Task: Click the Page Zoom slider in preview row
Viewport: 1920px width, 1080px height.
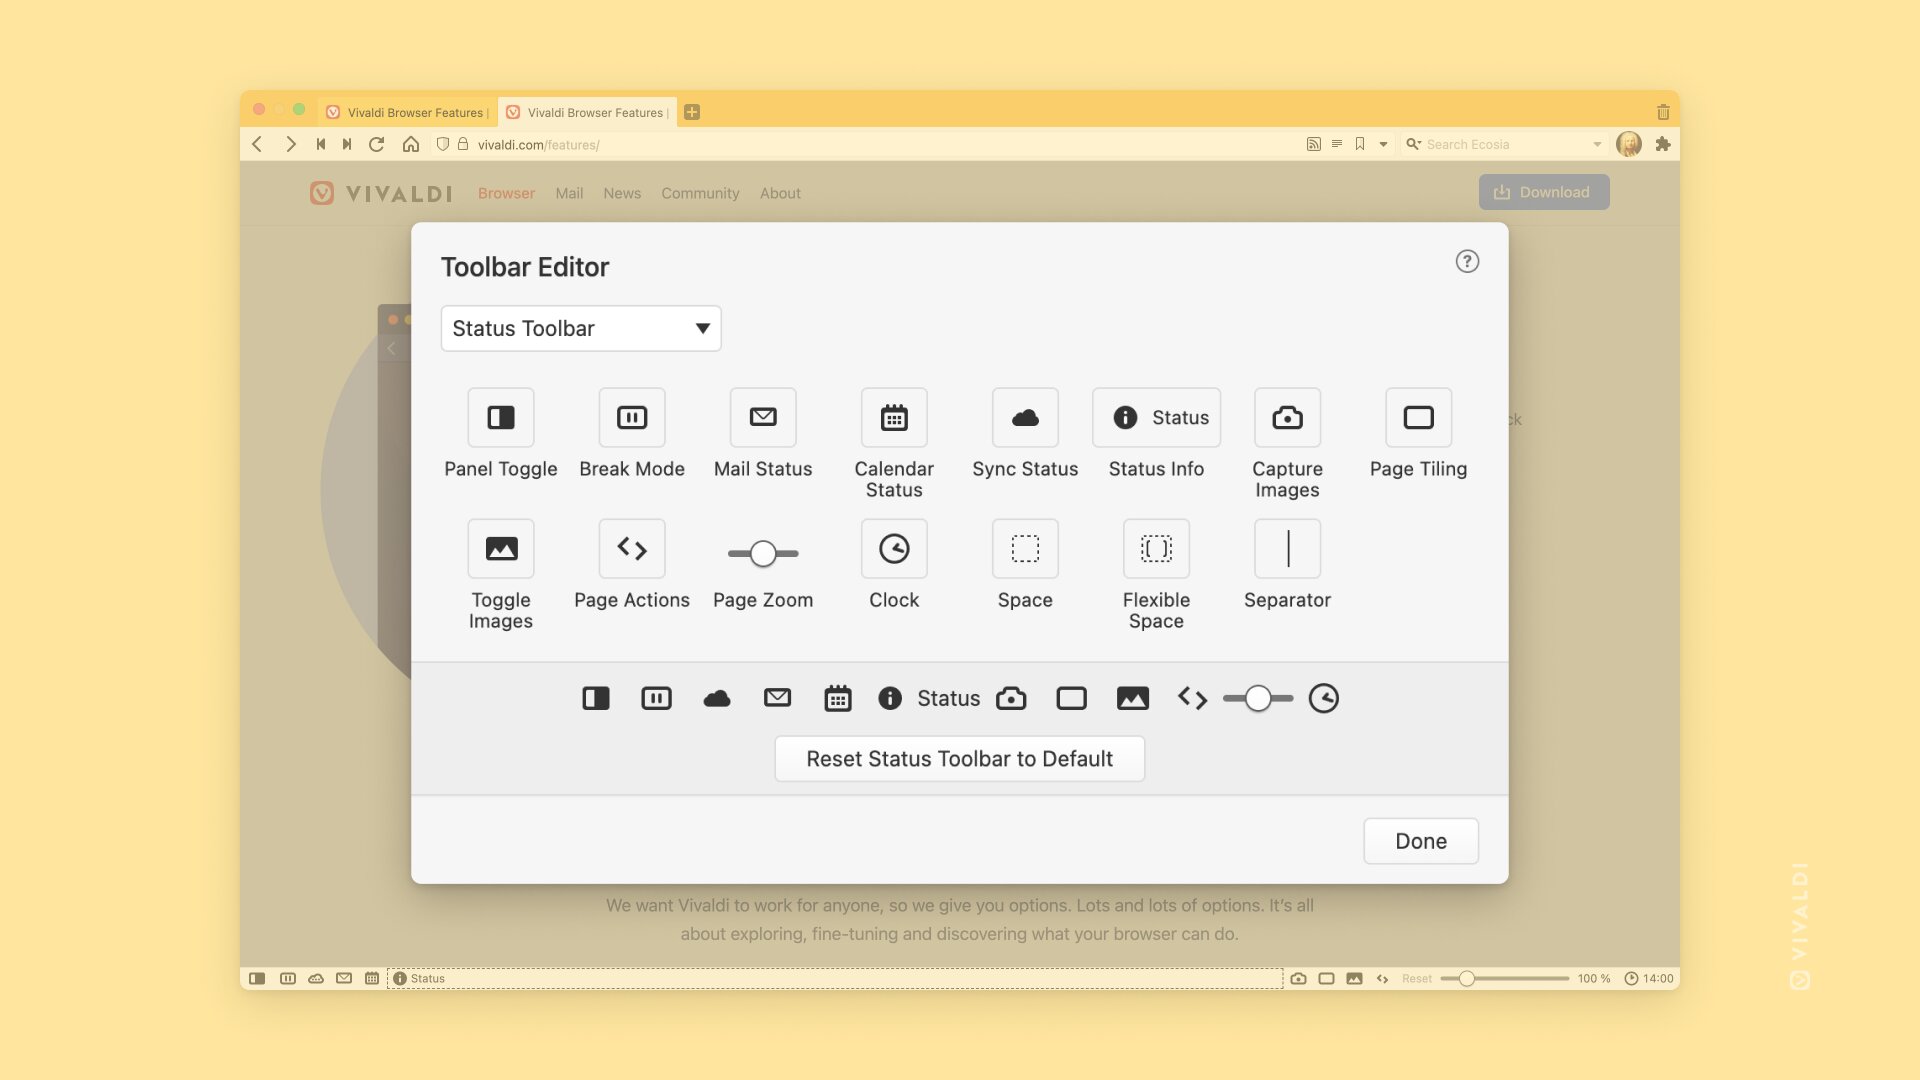Action: [x=1258, y=698]
